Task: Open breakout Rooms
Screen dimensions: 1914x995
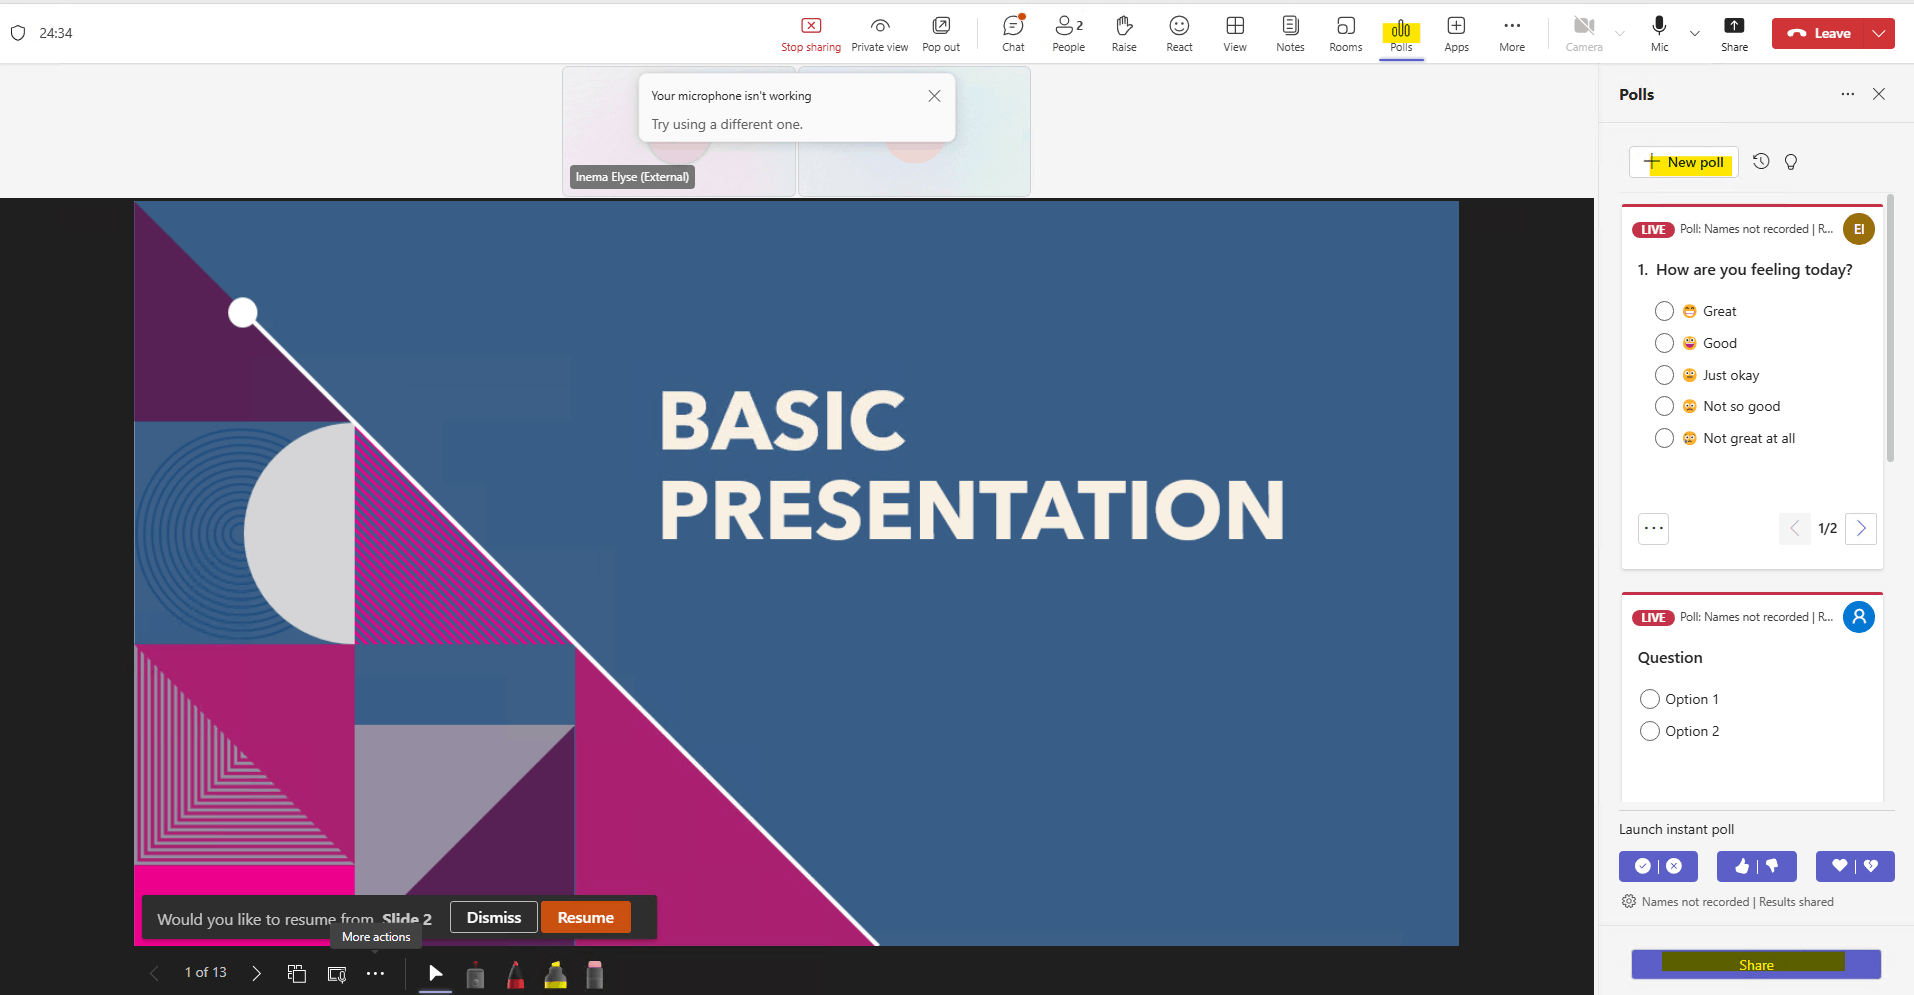Action: point(1346,33)
